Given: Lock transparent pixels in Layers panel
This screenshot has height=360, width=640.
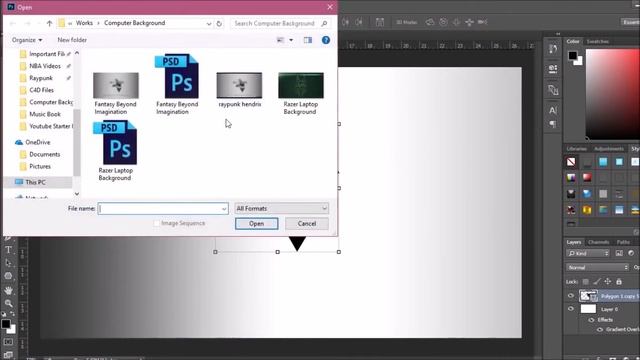Looking at the screenshot, I should pyautogui.click(x=586, y=282).
